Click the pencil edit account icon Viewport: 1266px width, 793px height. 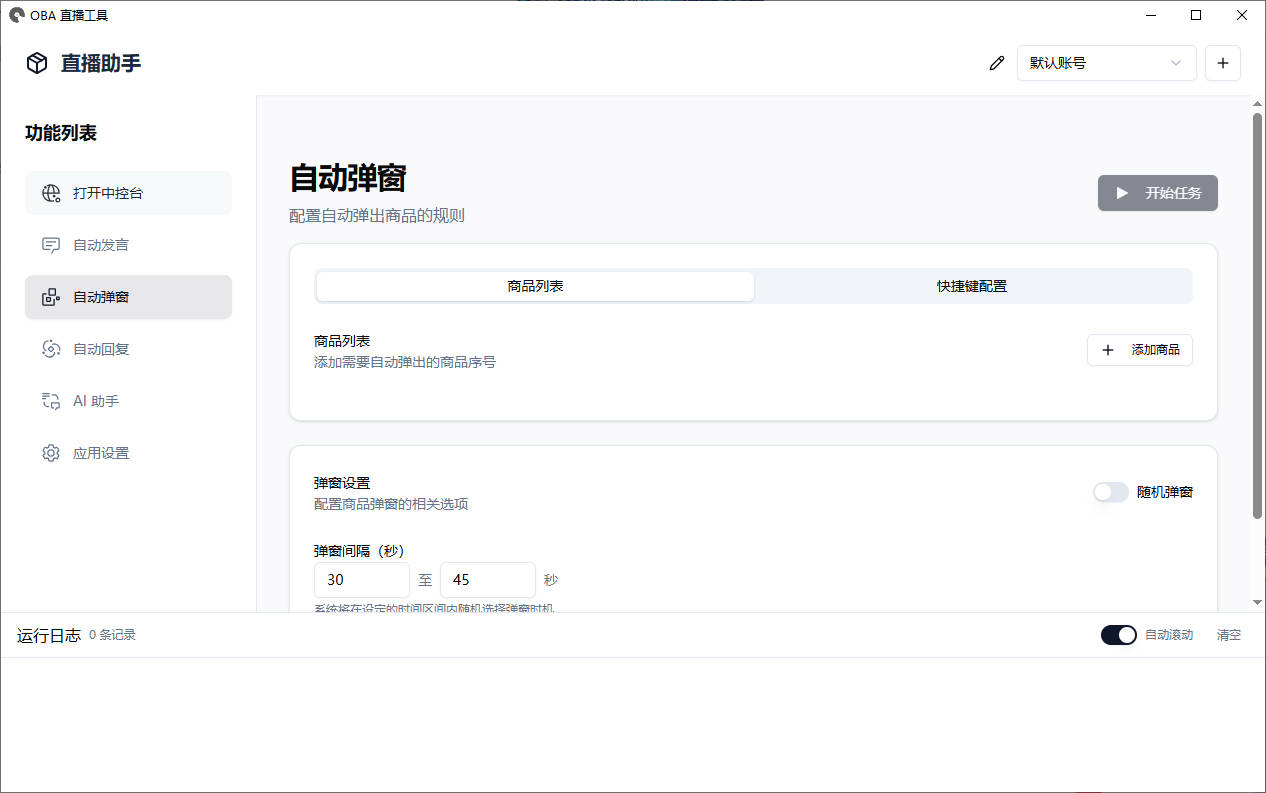[x=996, y=63]
